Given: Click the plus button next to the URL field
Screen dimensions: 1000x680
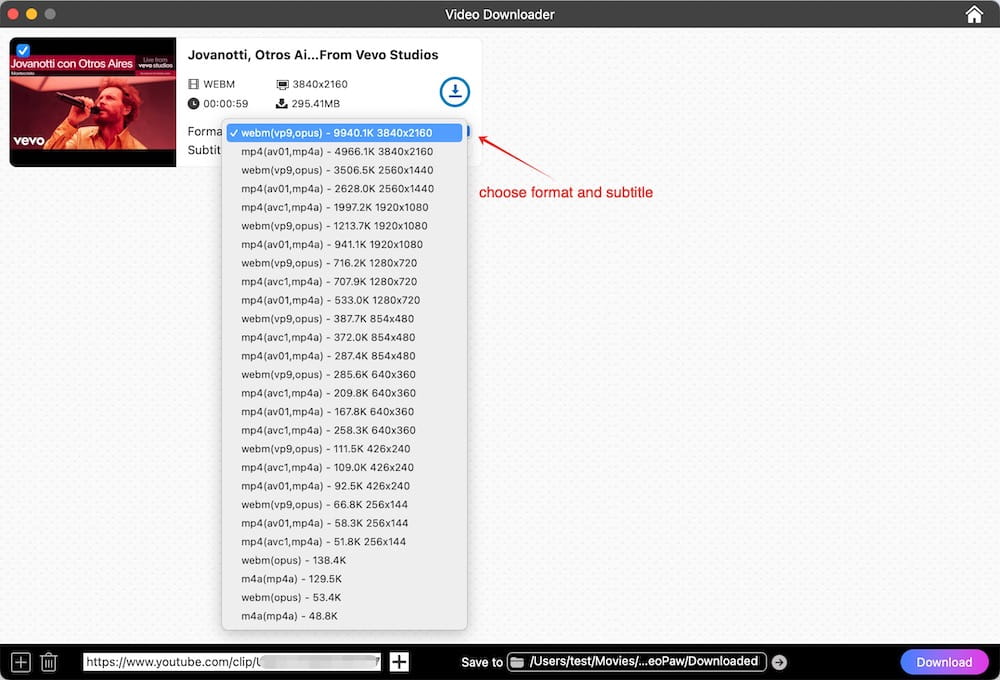Looking at the screenshot, I should (399, 662).
